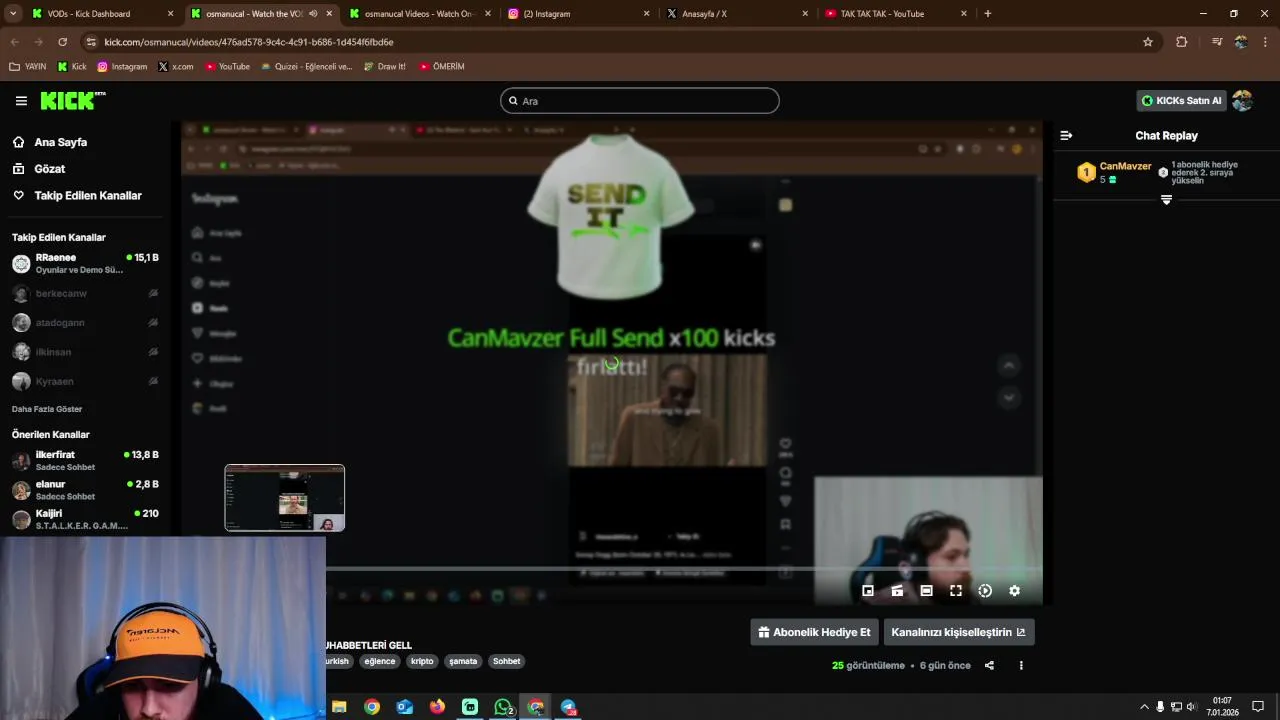1280x720 pixels.
Task: Bookmark this page with star
Action: coord(1148,42)
